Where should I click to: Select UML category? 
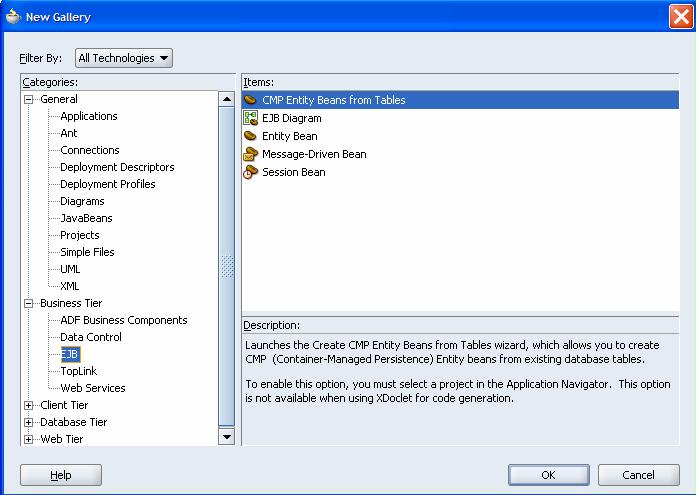click(70, 269)
